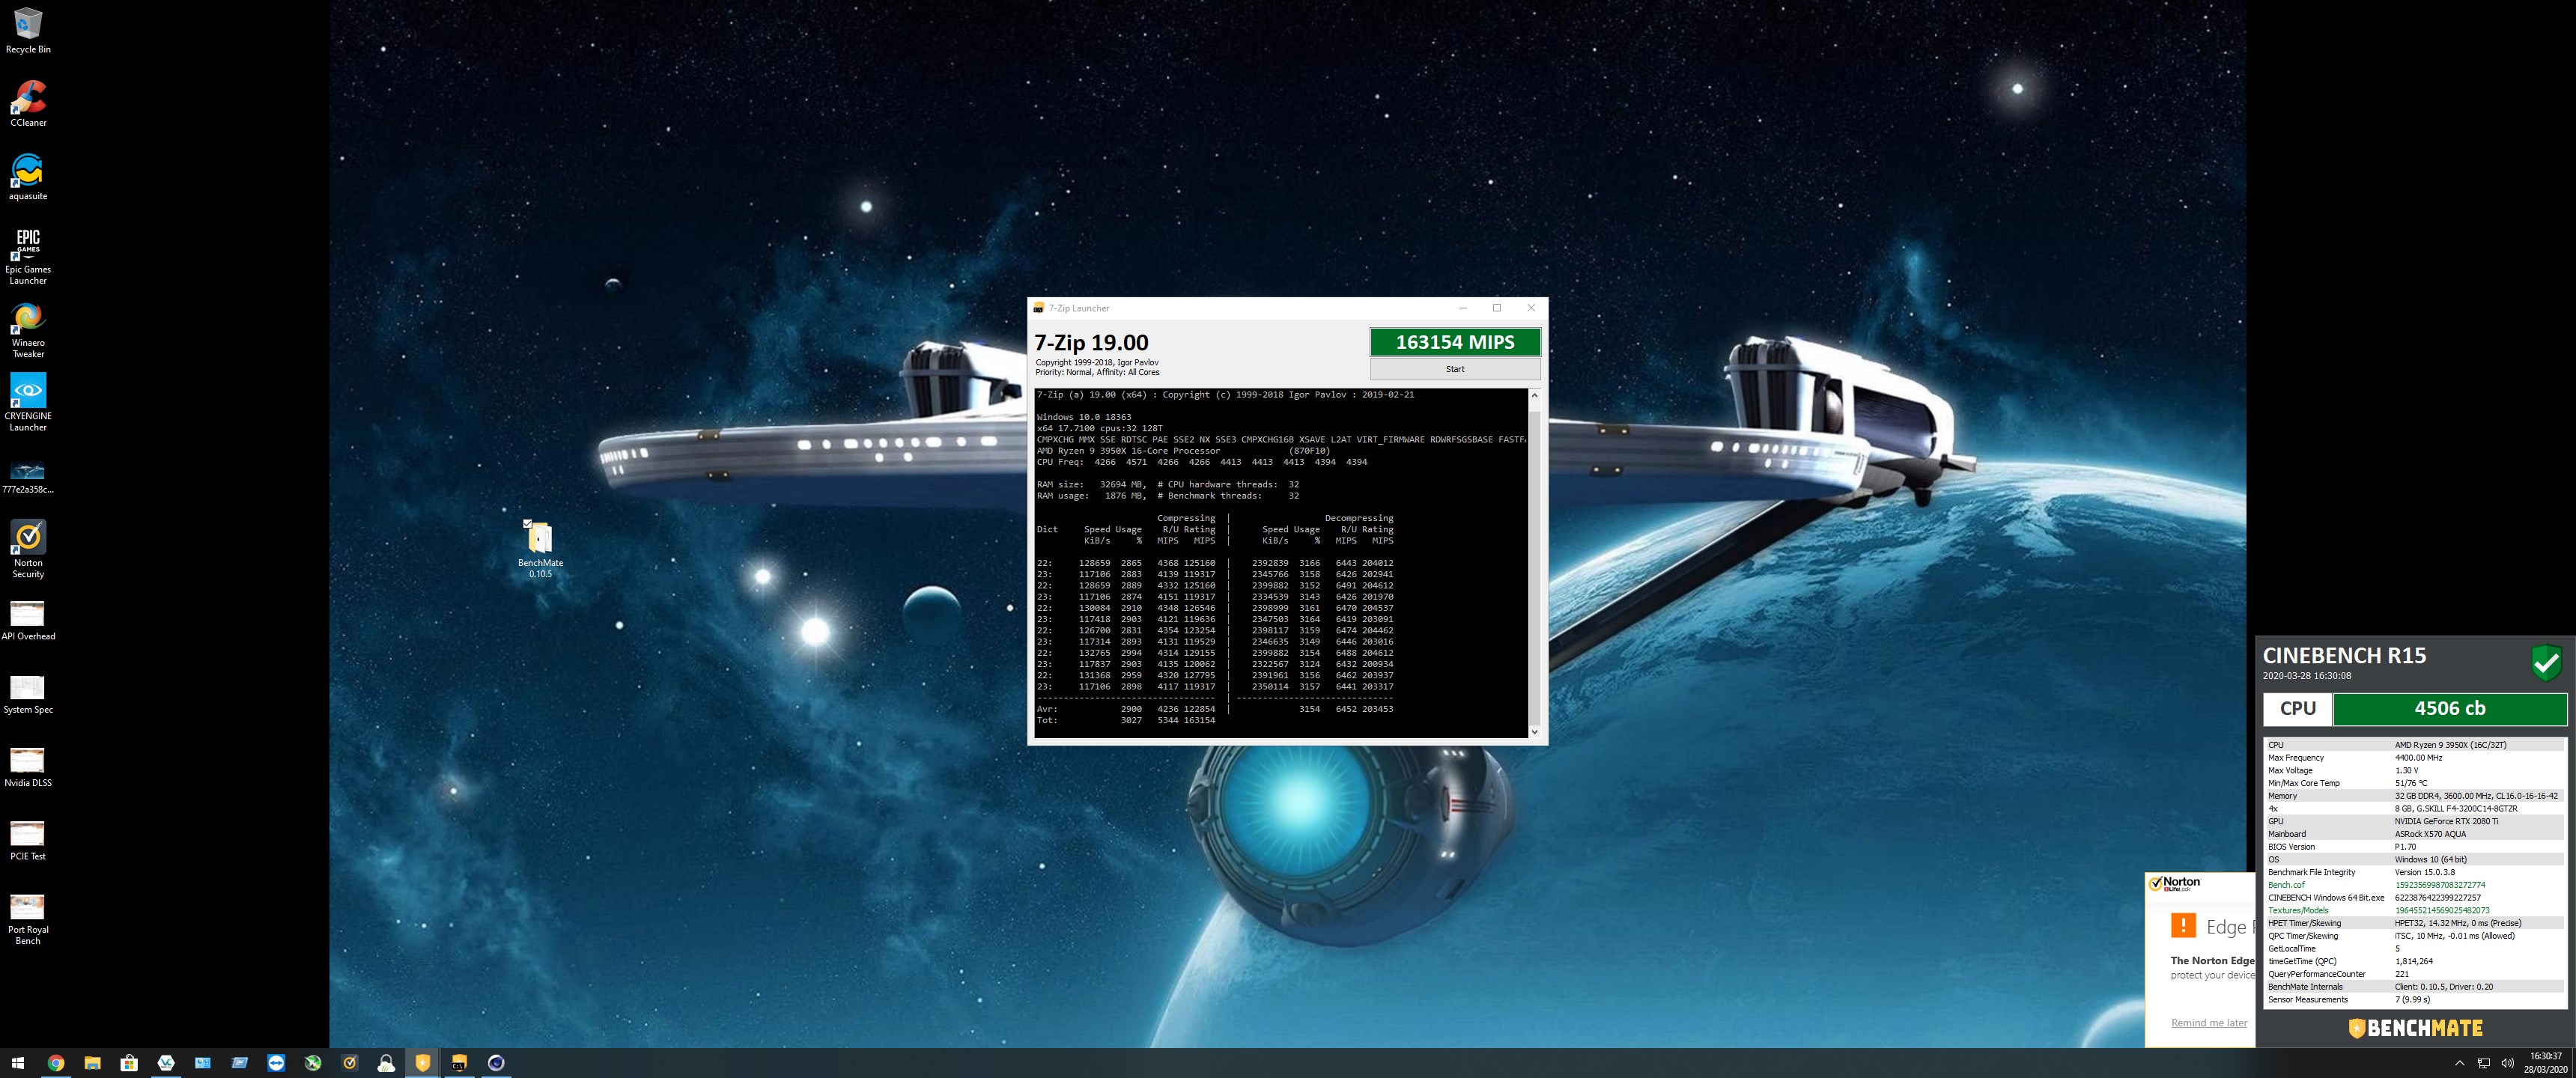
Task: Click 'Textures/Models' row in BenchMate panel
Action: point(2415,910)
